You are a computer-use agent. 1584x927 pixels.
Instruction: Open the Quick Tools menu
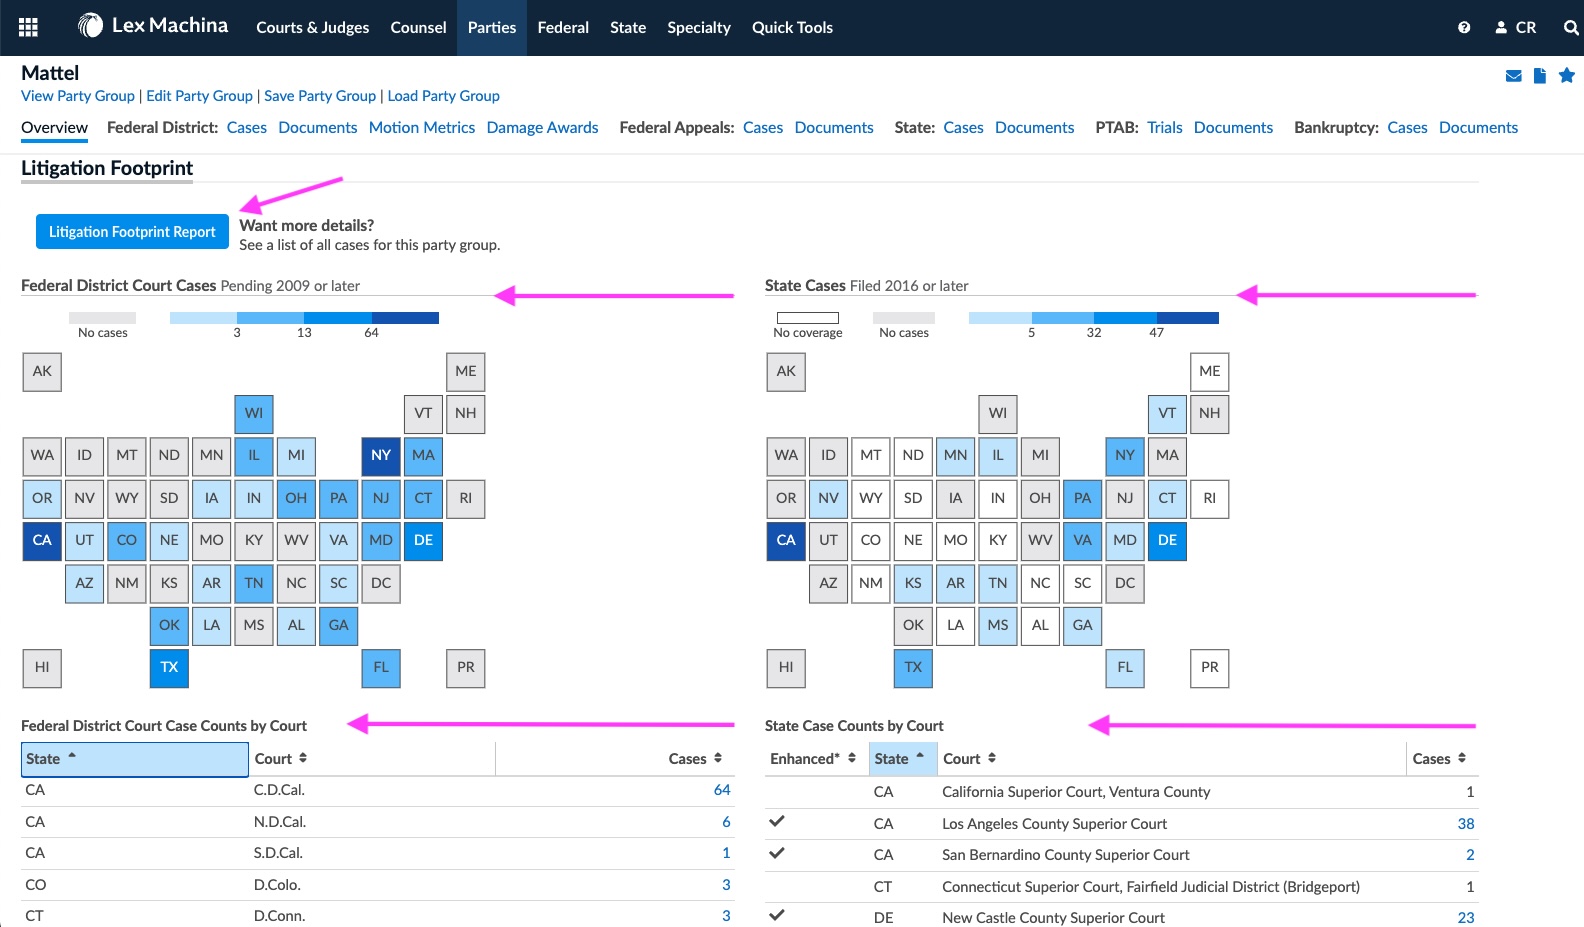(792, 28)
